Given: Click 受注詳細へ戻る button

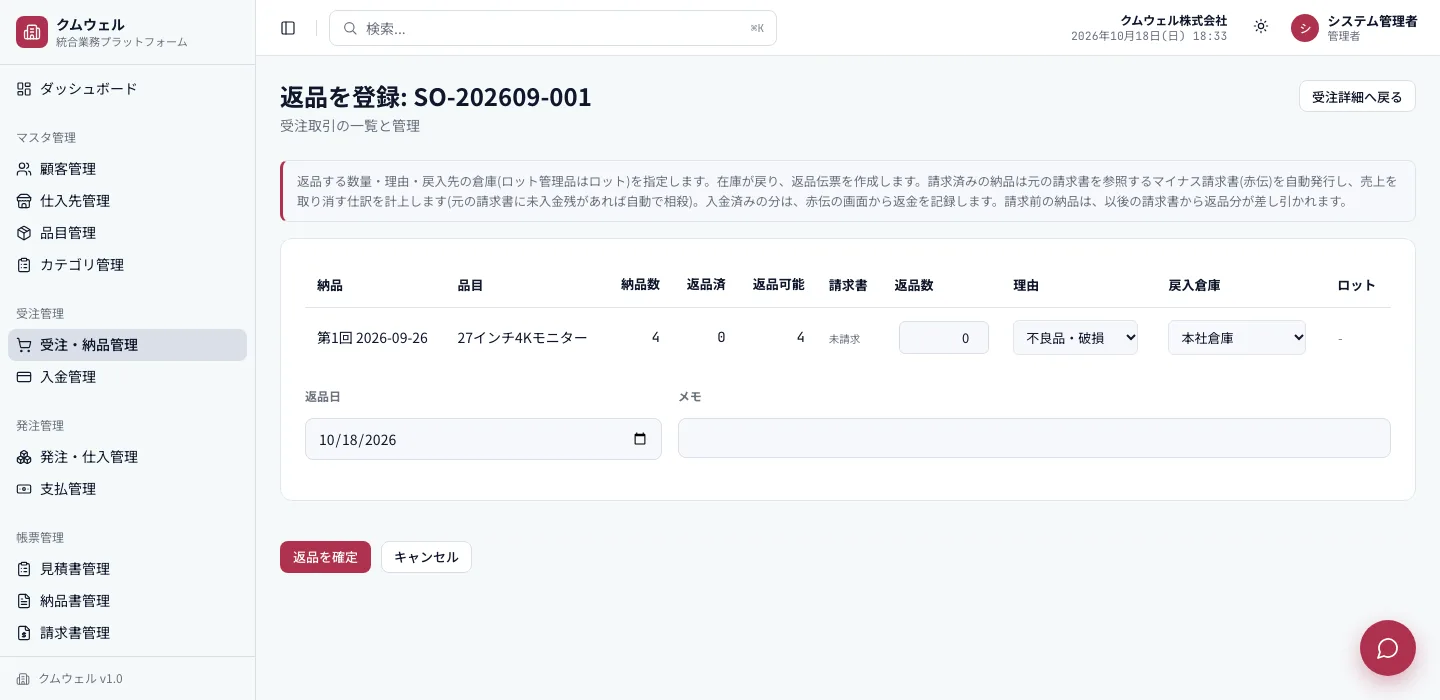Looking at the screenshot, I should pos(1357,96).
